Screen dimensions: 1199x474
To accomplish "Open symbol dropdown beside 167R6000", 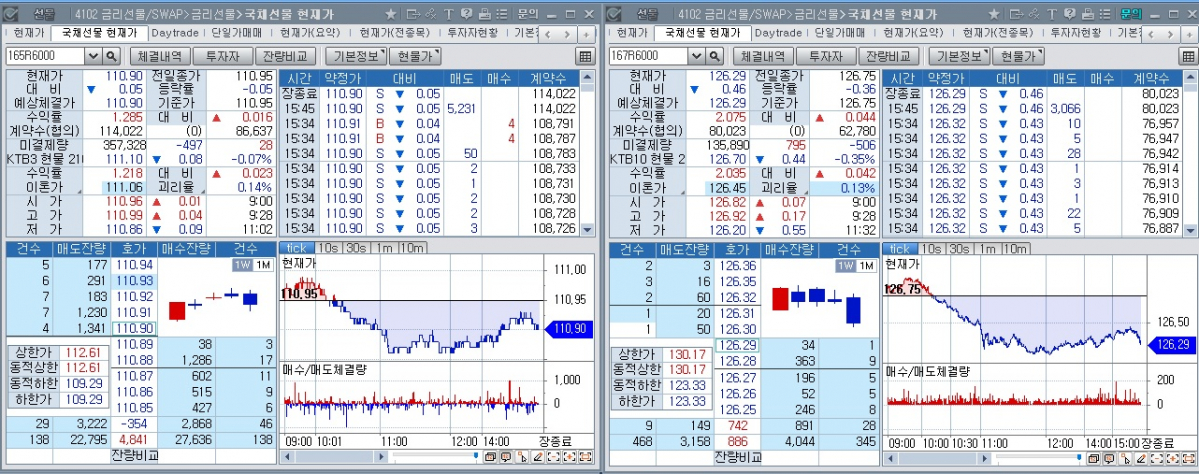I will click(697, 56).
